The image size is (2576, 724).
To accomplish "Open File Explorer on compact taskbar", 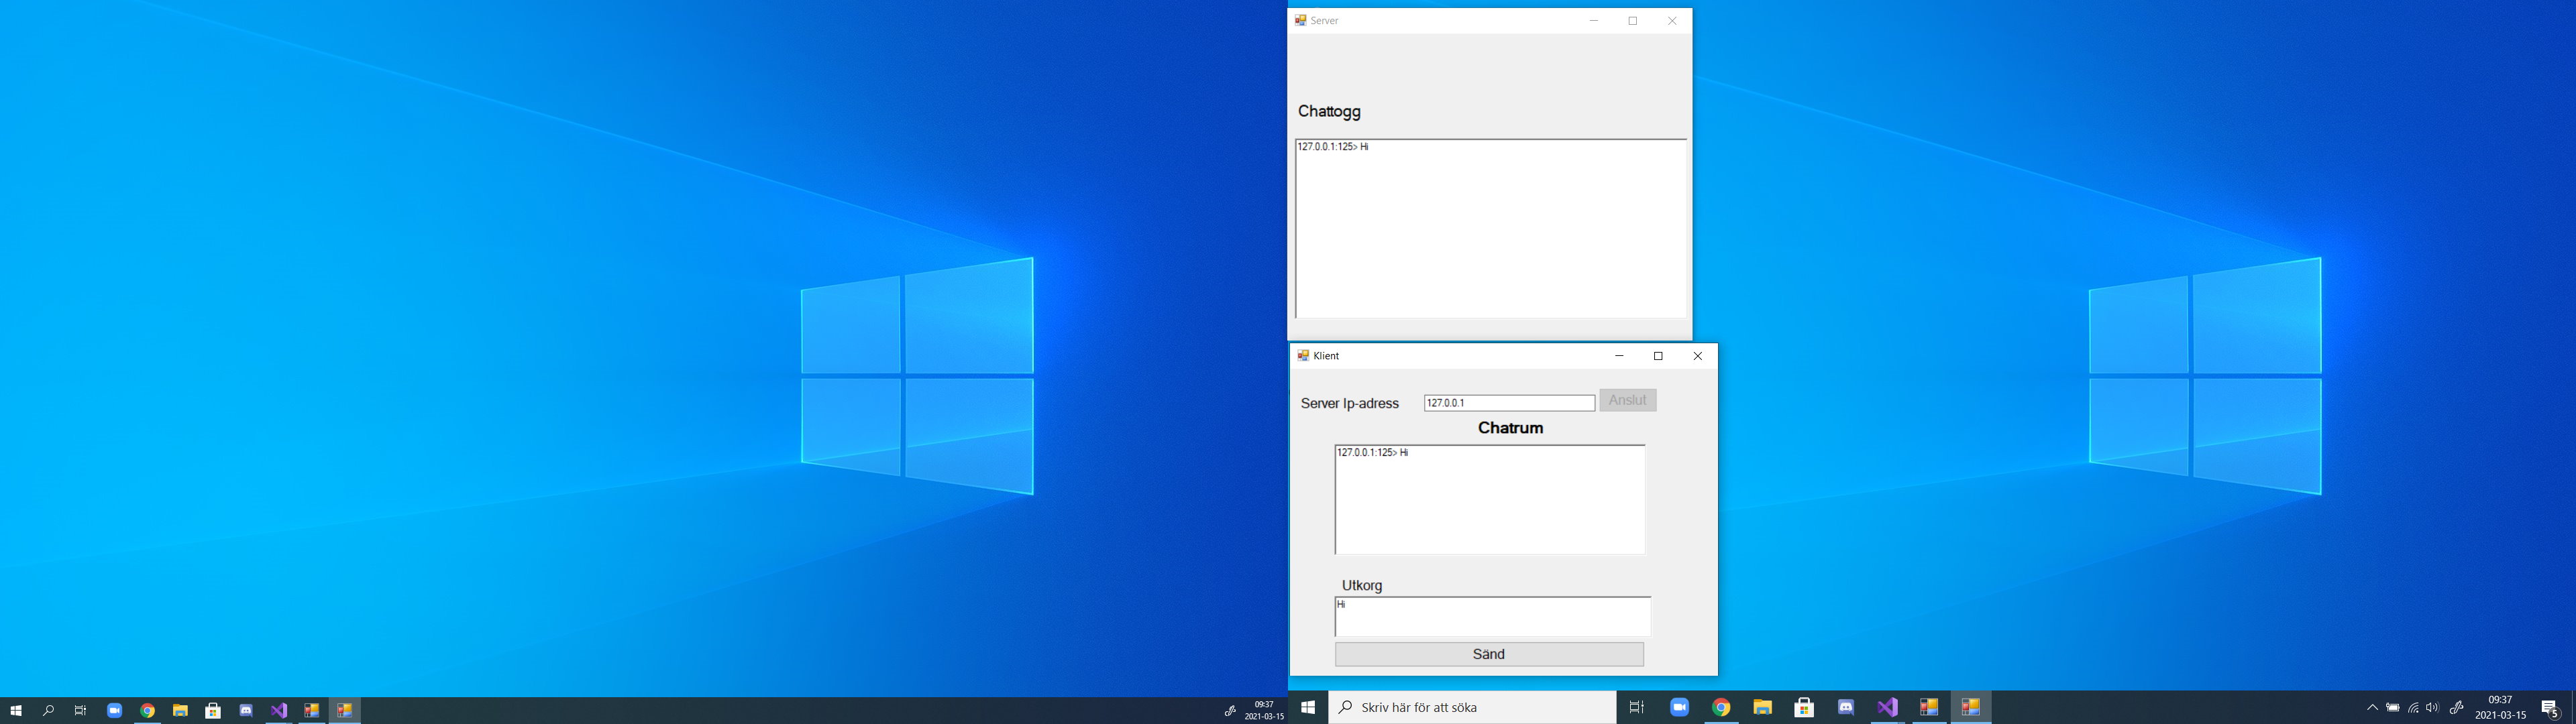I will (x=180, y=711).
